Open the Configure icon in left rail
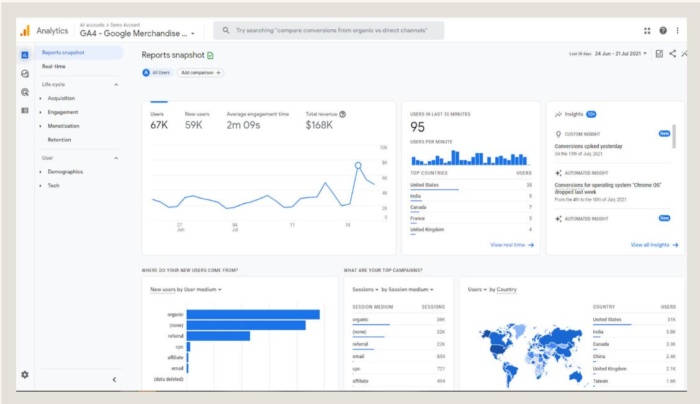The image size is (700, 404). [25, 110]
